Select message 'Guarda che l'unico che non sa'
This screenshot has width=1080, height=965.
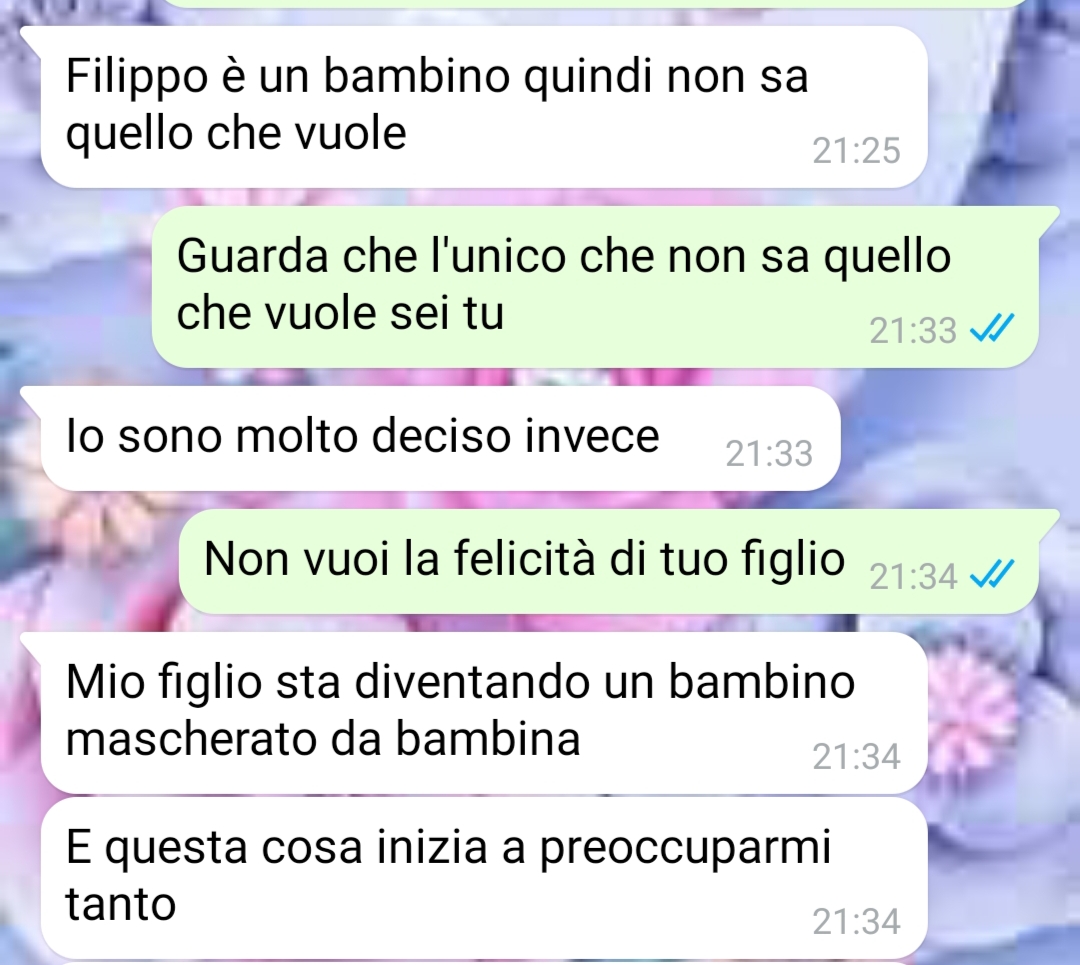(x=595, y=287)
